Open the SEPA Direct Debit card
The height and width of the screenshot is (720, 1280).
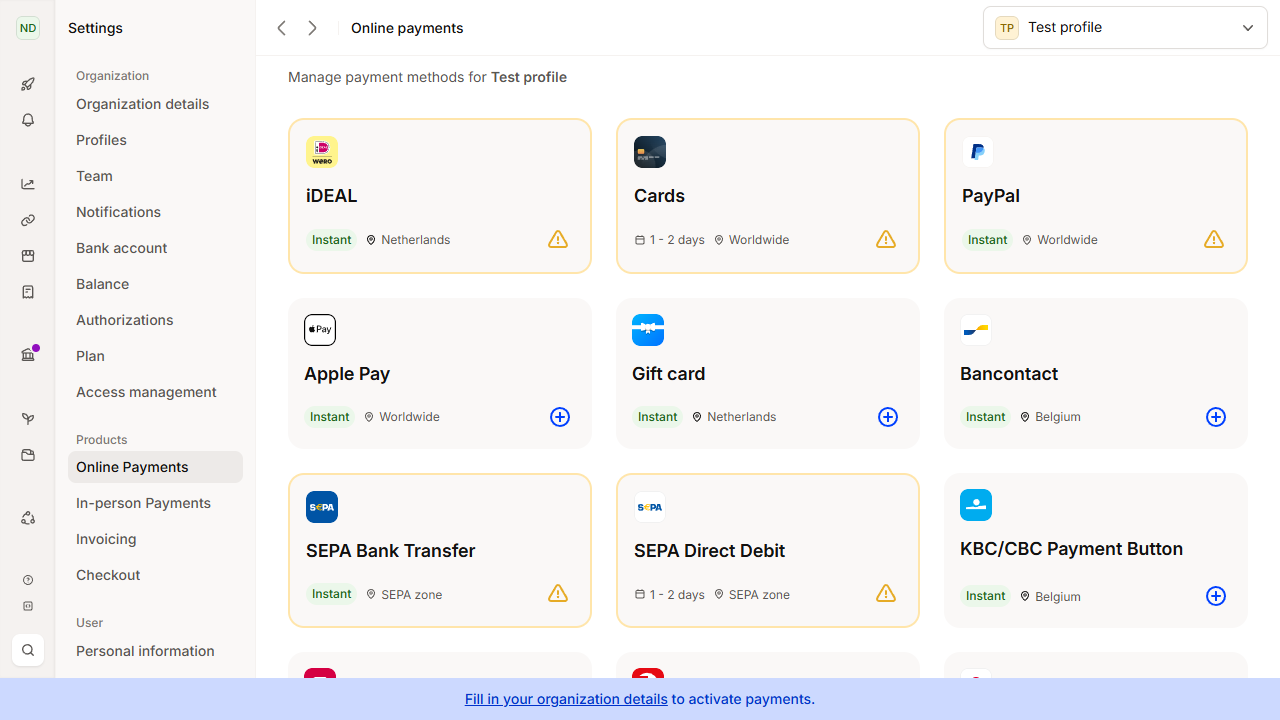[768, 551]
